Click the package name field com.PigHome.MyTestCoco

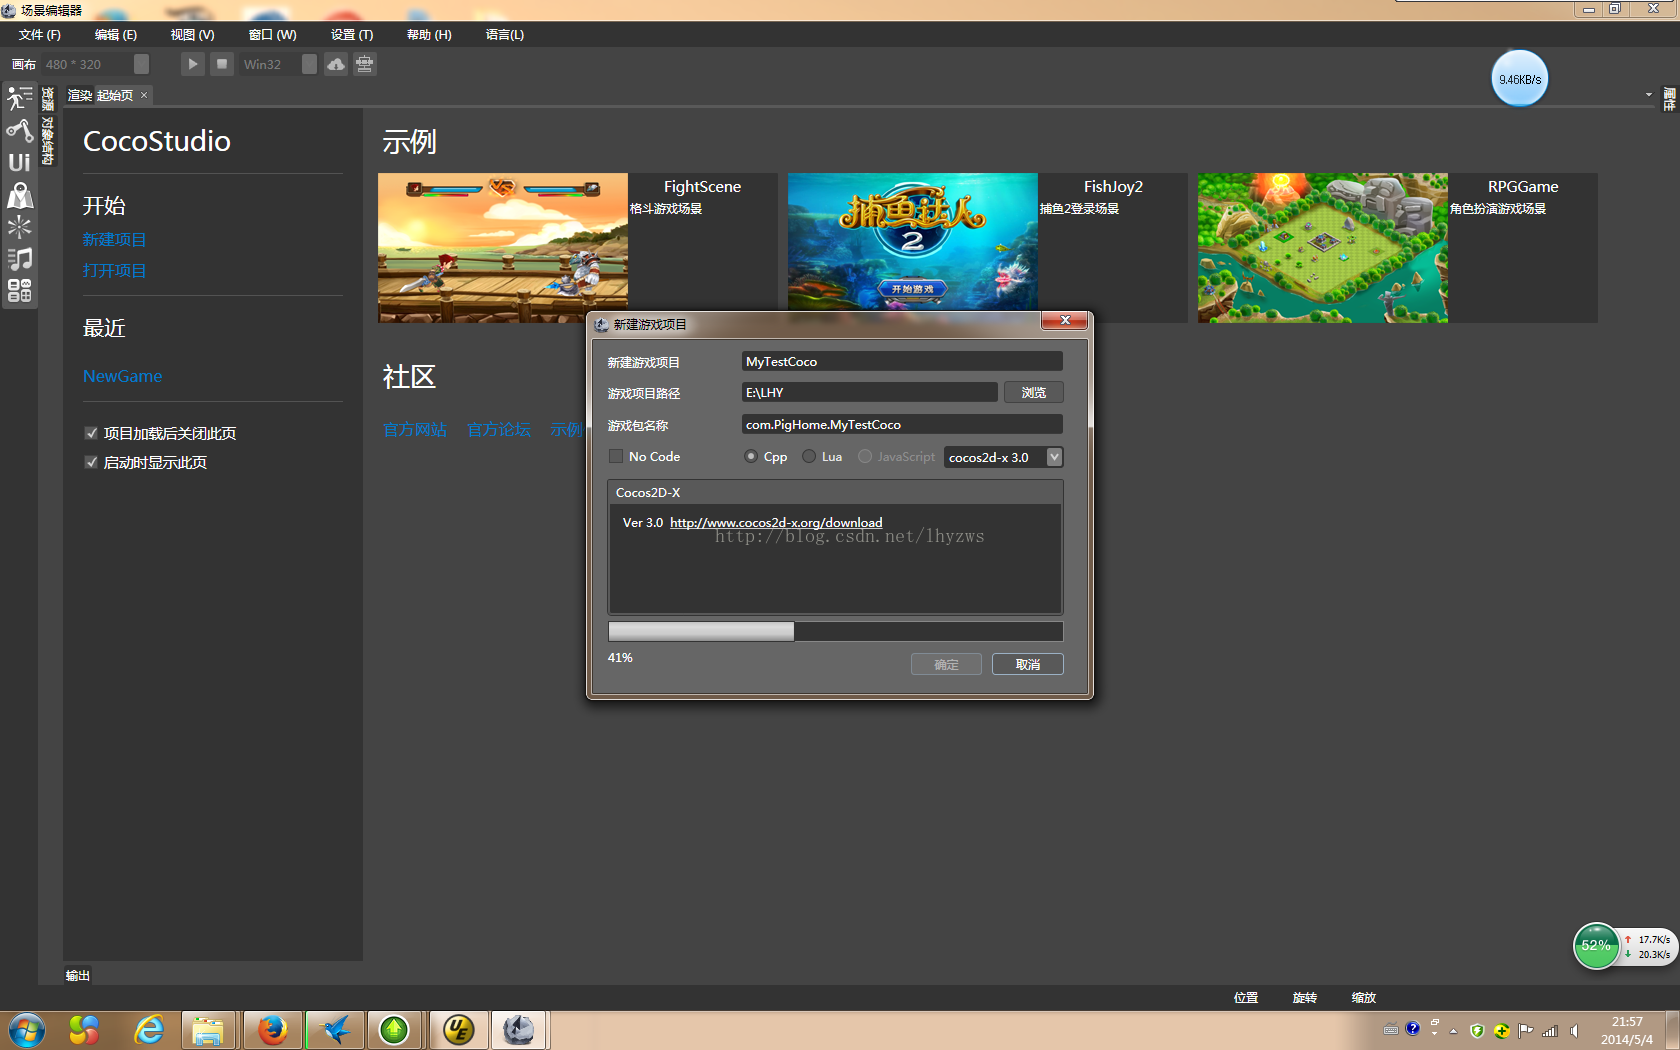pos(902,424)
